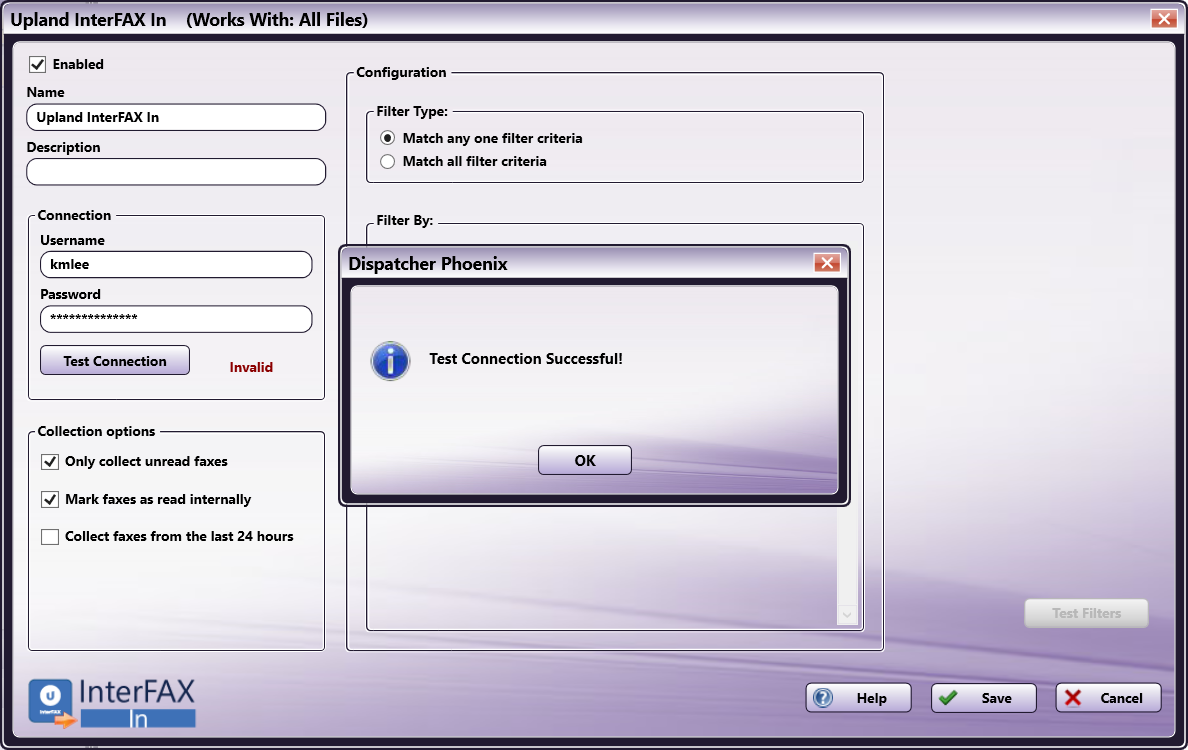Save the InterFAX In configuration
The width and height of the screenshot is (1188, 750).
pyautogui.click(x=983, y=698)
